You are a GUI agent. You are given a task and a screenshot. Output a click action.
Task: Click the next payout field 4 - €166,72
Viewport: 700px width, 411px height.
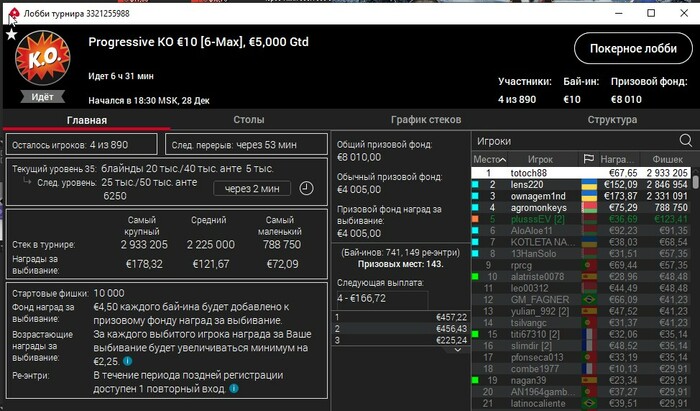(x=382, y=299)
